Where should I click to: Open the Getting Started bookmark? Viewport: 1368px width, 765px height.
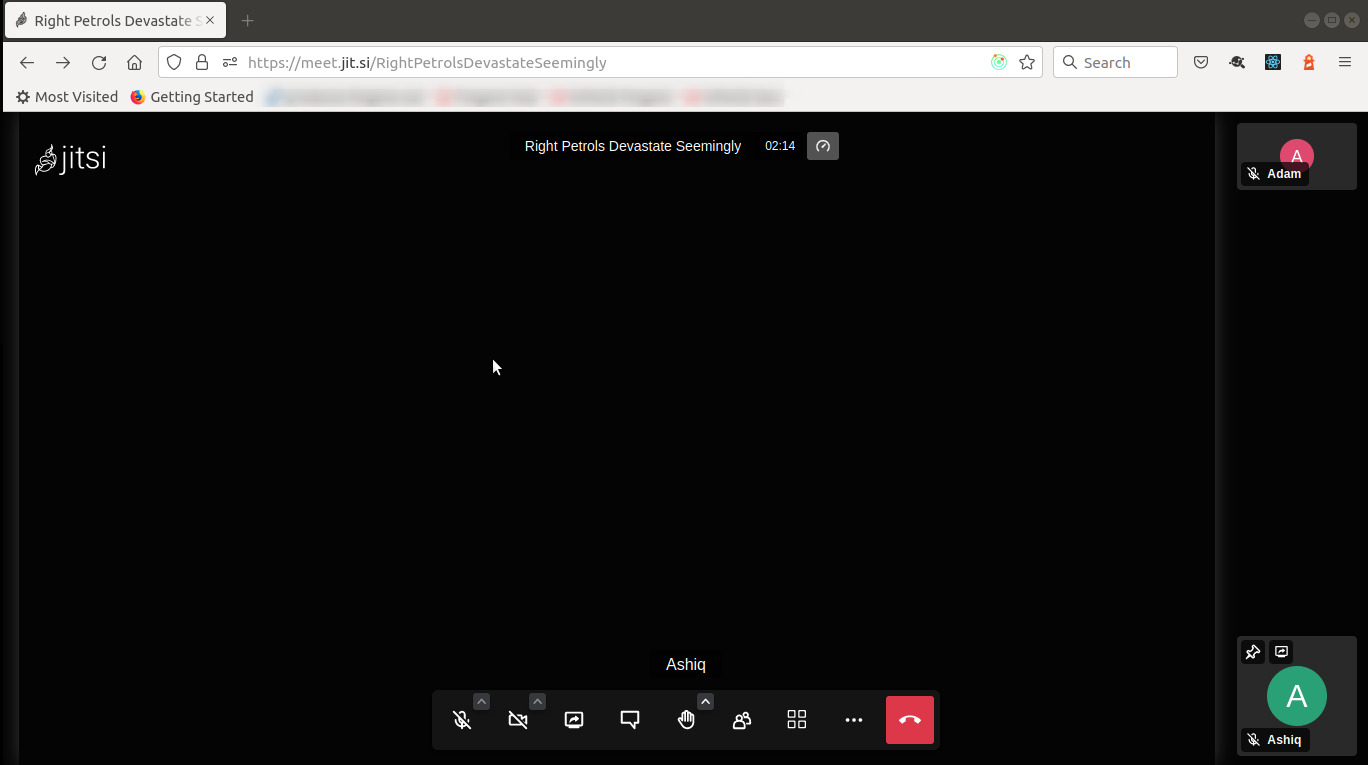[191, 96]
